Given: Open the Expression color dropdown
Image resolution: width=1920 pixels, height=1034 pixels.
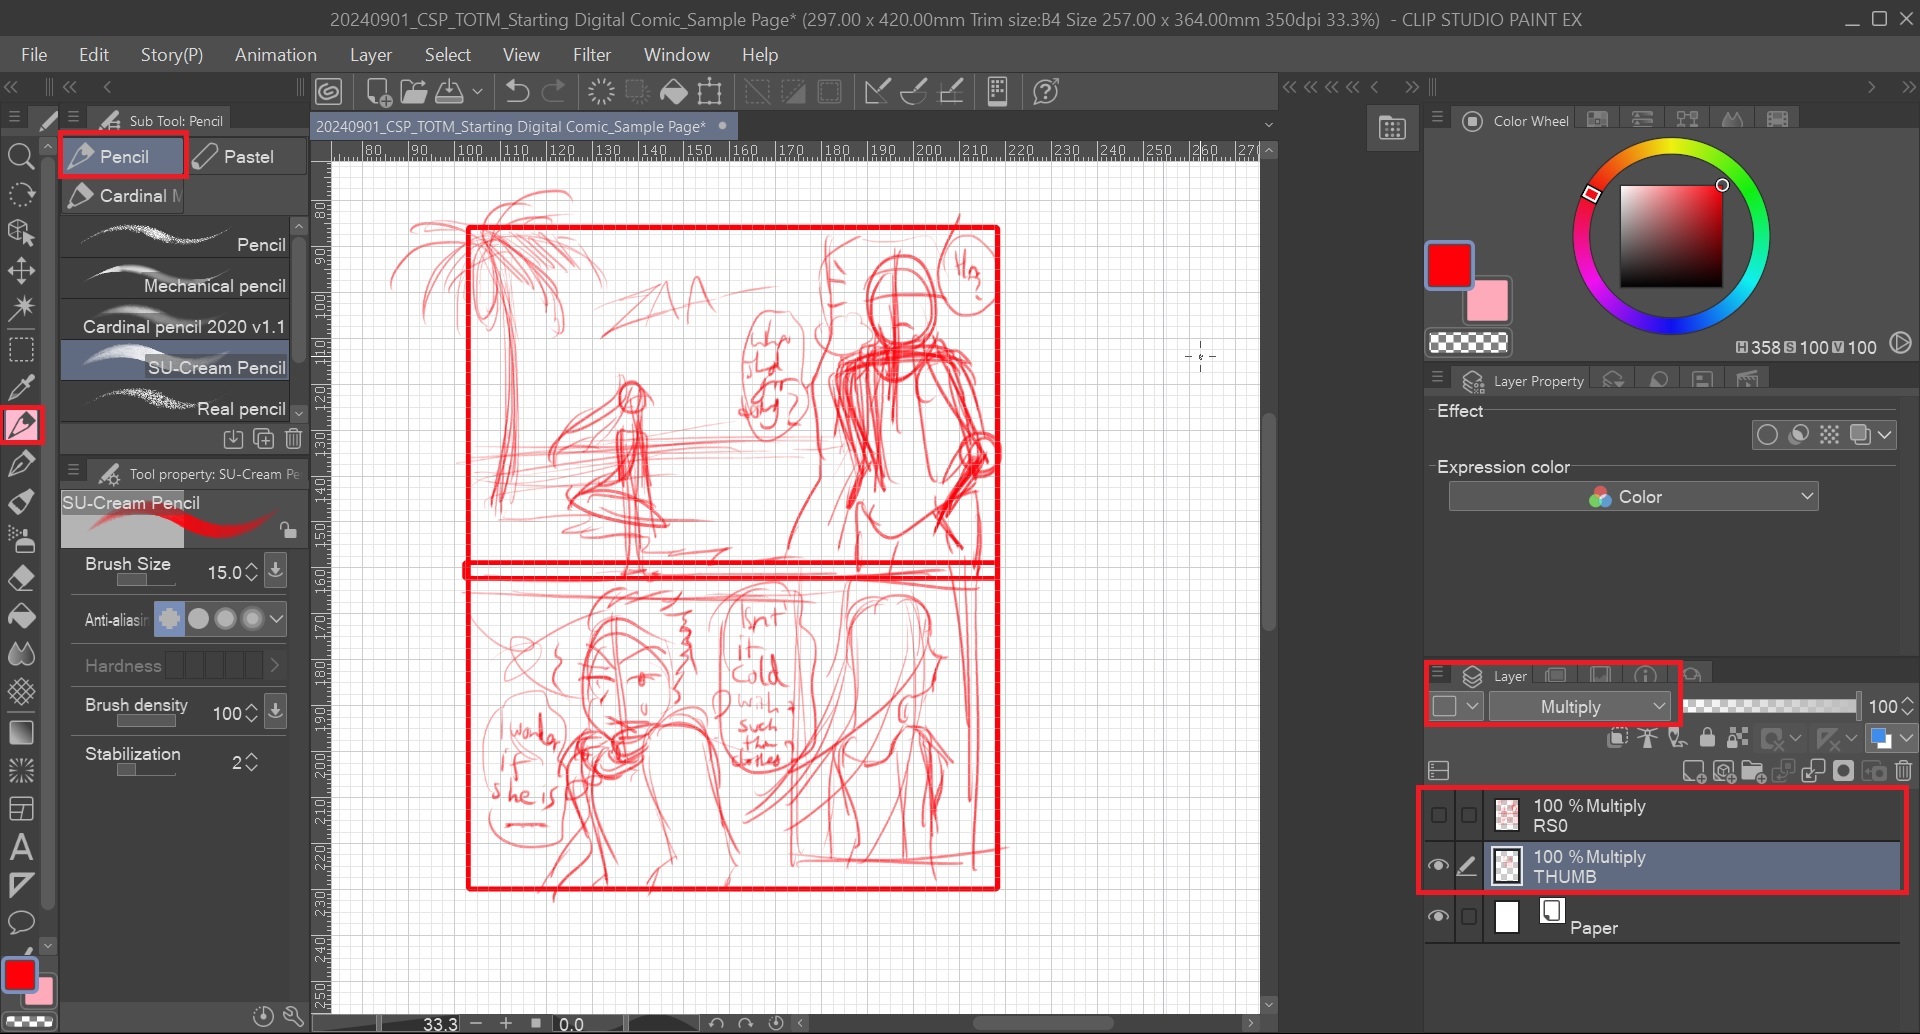Looking at the screenshot, I should click(1632, 497).
